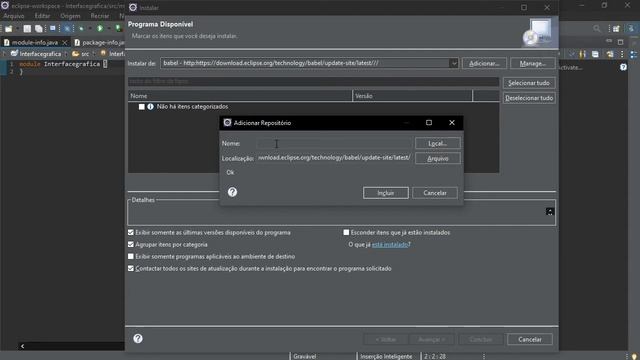
Task: Click the maximize view icon in right panel
Action: pos(620,42)
